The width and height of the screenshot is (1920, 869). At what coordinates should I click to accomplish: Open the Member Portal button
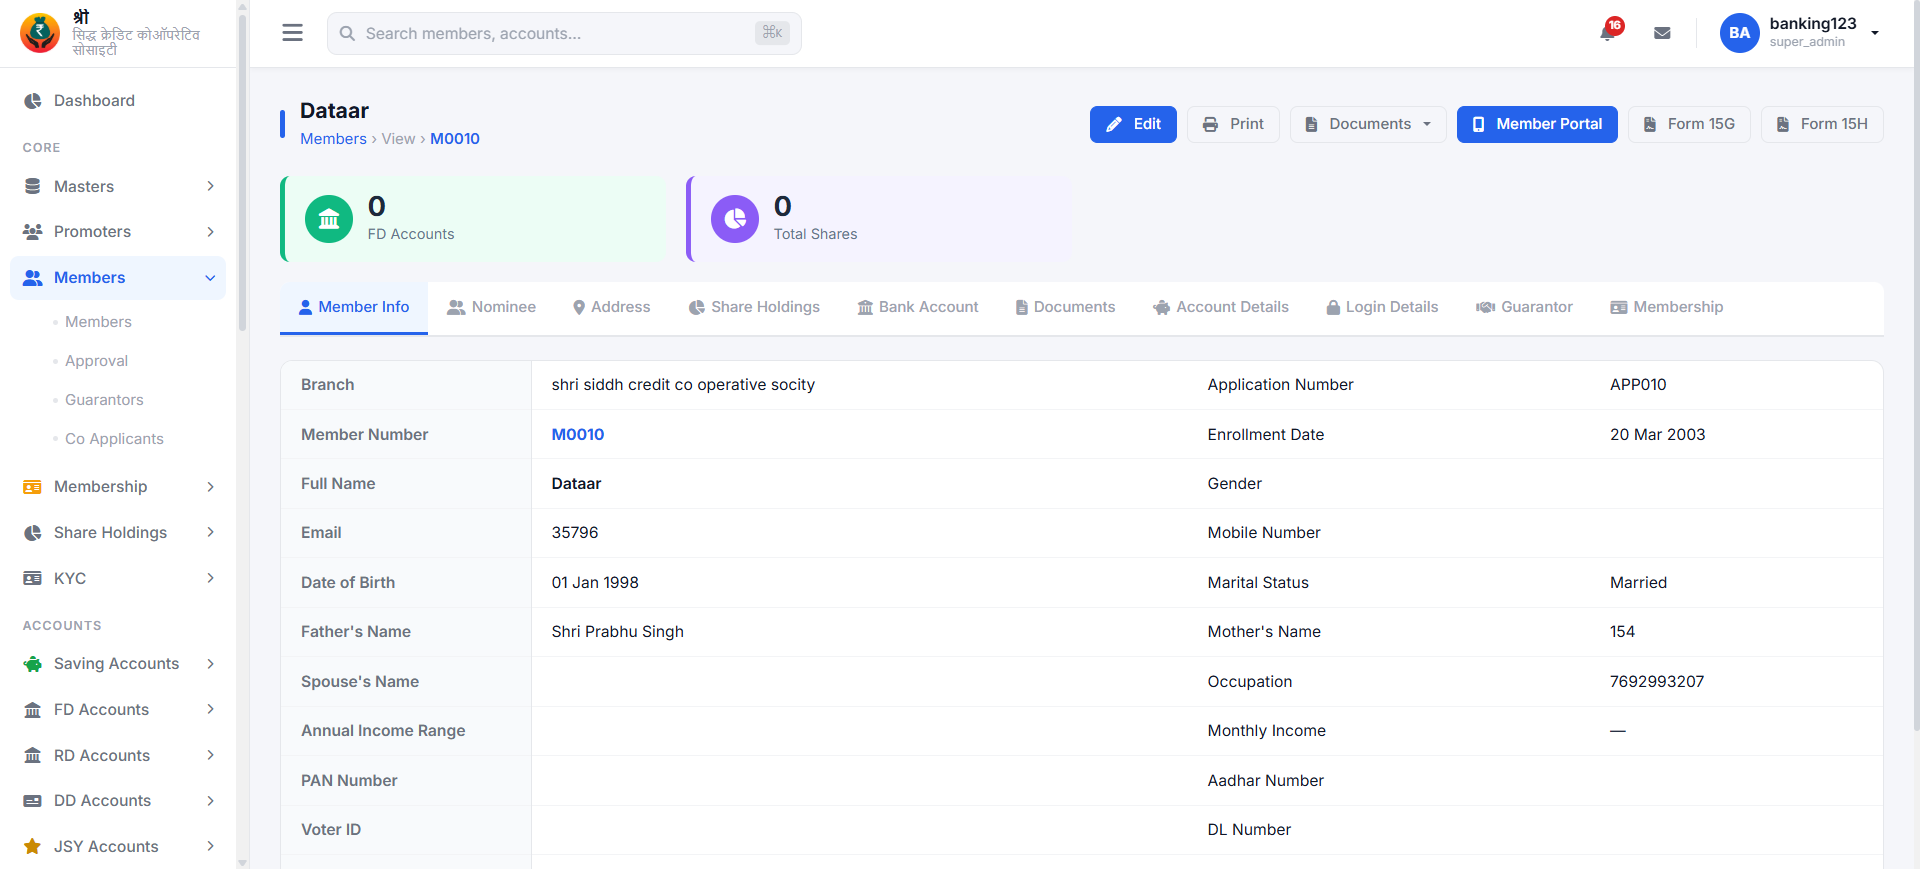coord(1537,124)
